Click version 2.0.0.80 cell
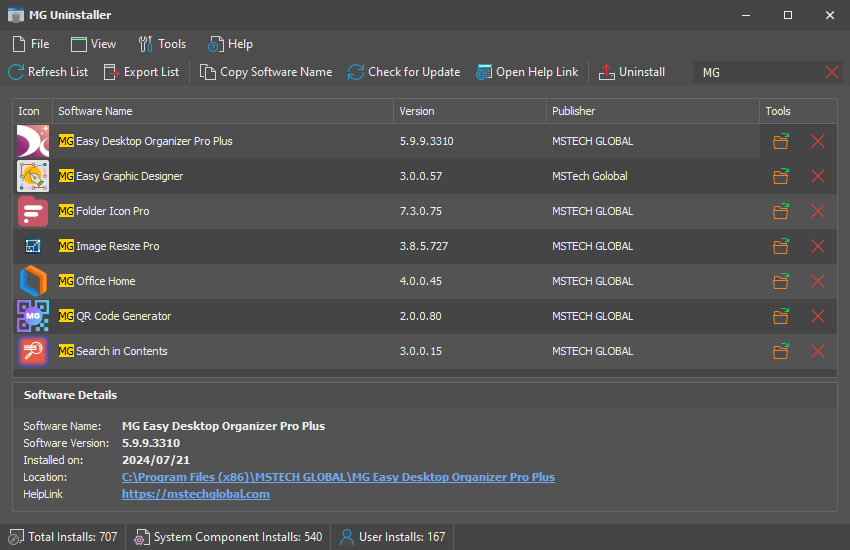The height and width of the screenshot is (550, 850). pos(421,316)
